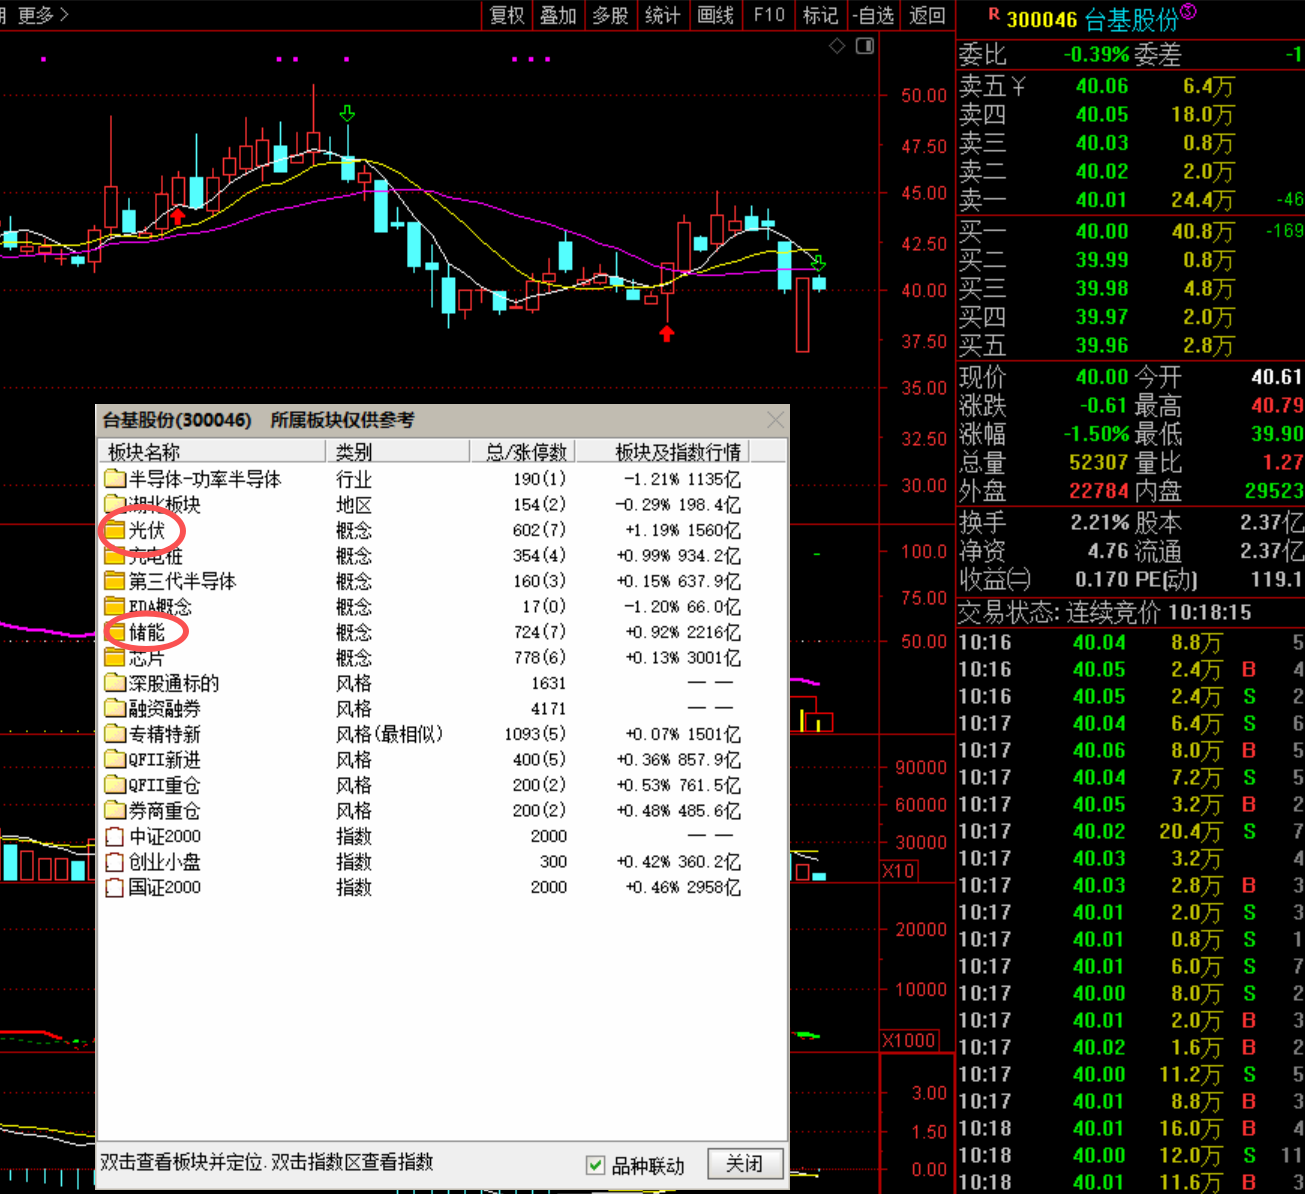Click the QFII新进 folder icon

115,760
